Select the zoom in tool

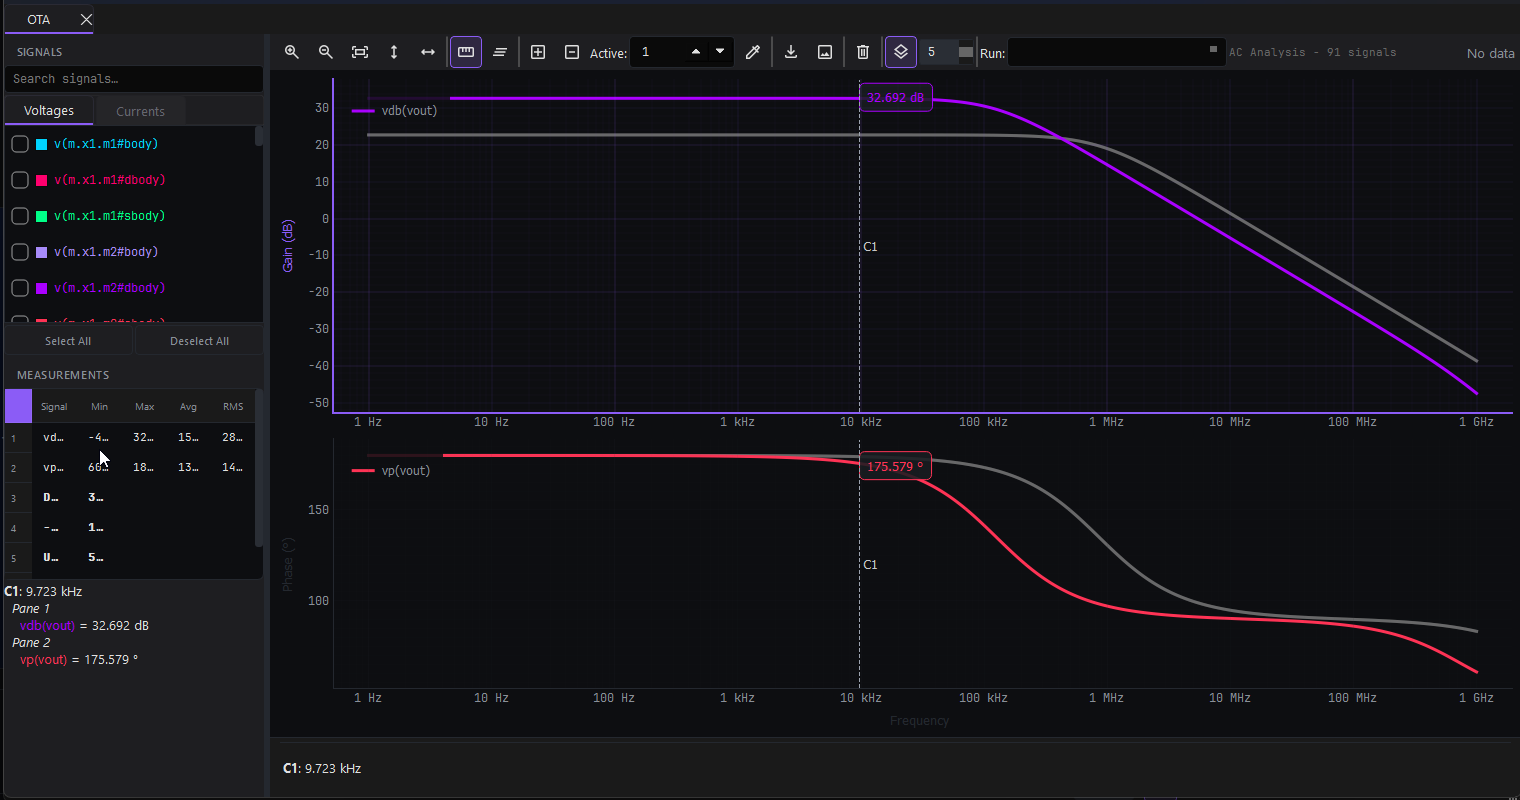291,52
